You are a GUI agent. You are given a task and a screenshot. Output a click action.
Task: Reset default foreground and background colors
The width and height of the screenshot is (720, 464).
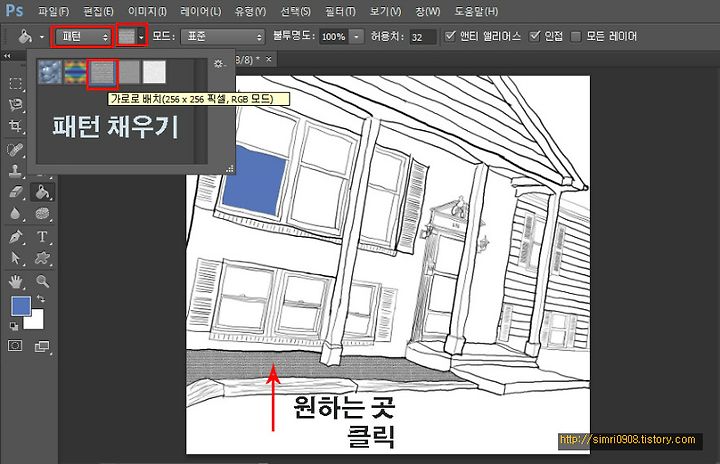click(14, 326)
